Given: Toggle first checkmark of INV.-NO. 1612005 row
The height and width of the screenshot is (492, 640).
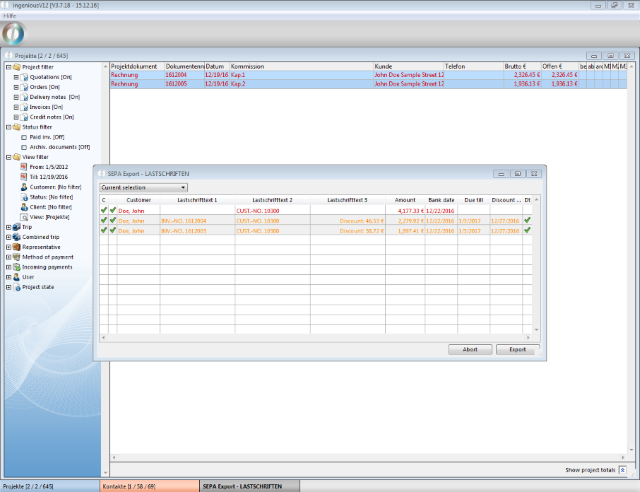Looking at the screenshot, I should [x=104, y=230].
